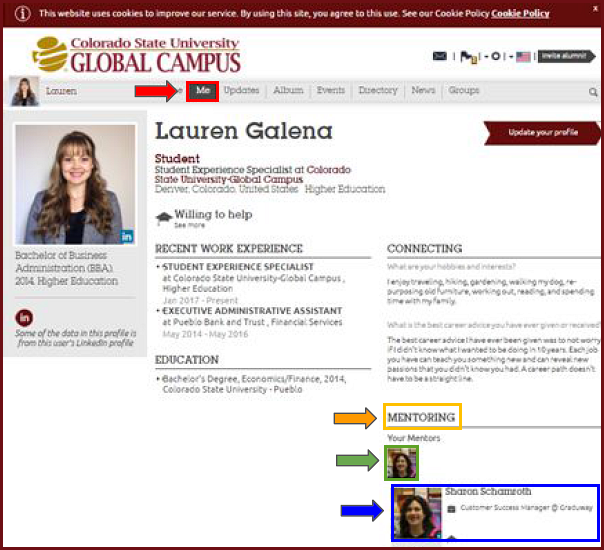Click the 'Jan 2017 - Present' date text
Image resolution: width=604 pixels, height=550 pixels.
[200, 300]
